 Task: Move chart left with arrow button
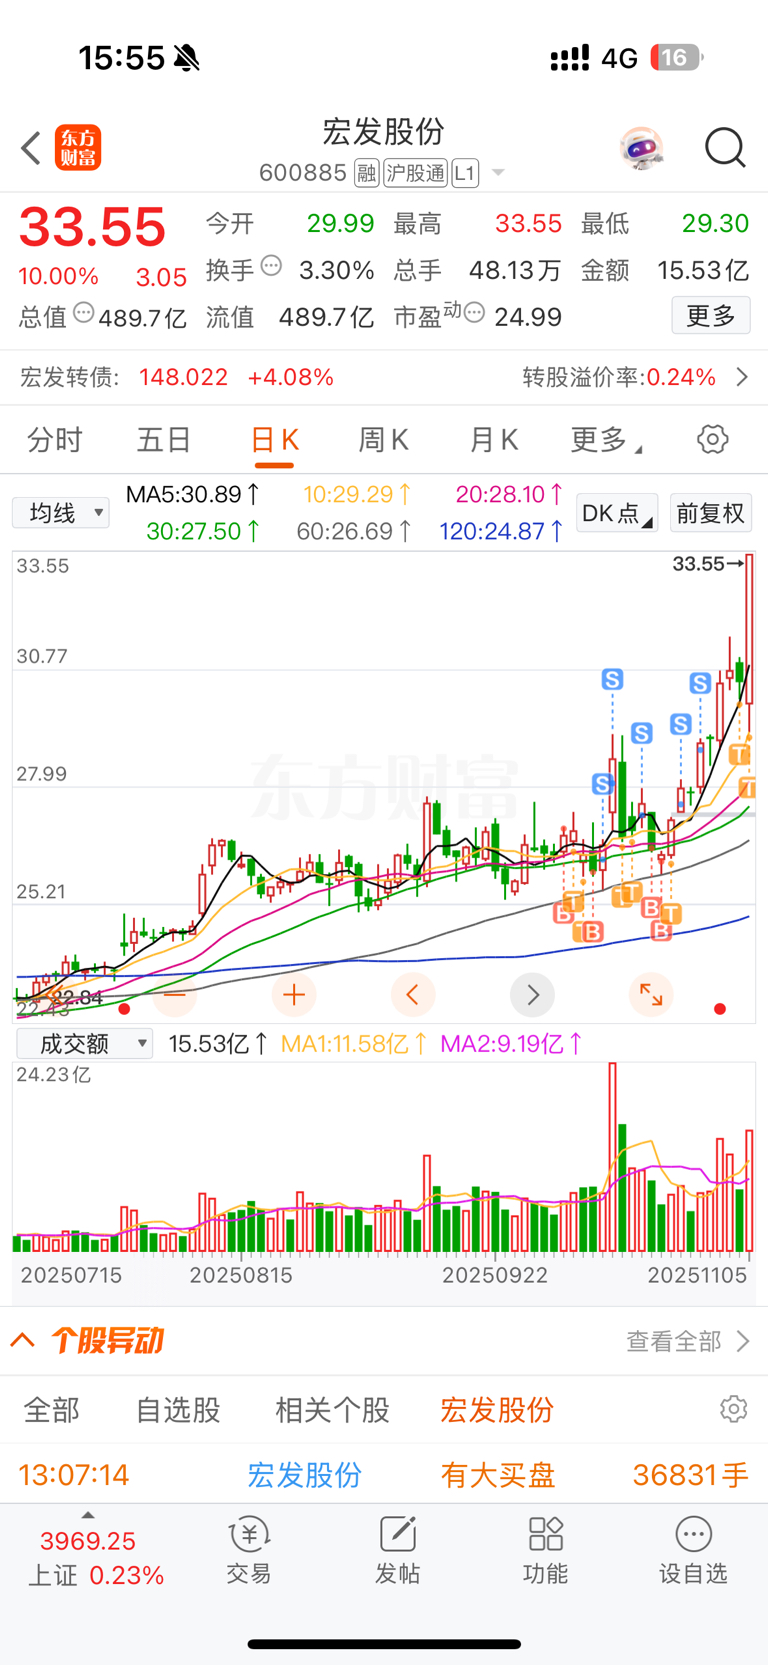[413, 995]
